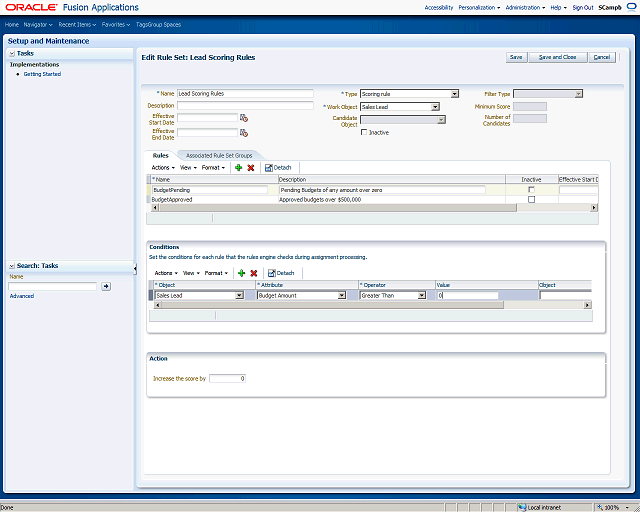Open Conditions Format menu
This screenshot has height=512, width=640.
click(217, 273)
